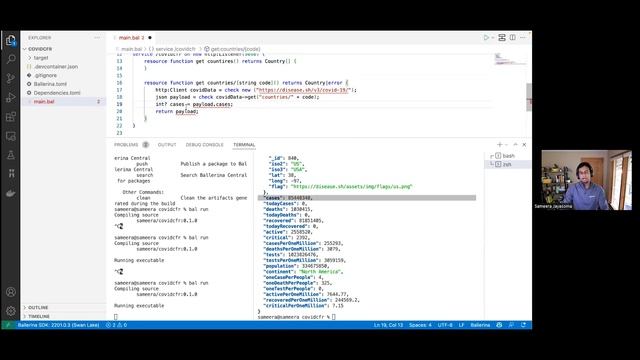Screen dimensions: 640x360
Task: Click the presenter webcam thumbnail
Action: point(587,180)
